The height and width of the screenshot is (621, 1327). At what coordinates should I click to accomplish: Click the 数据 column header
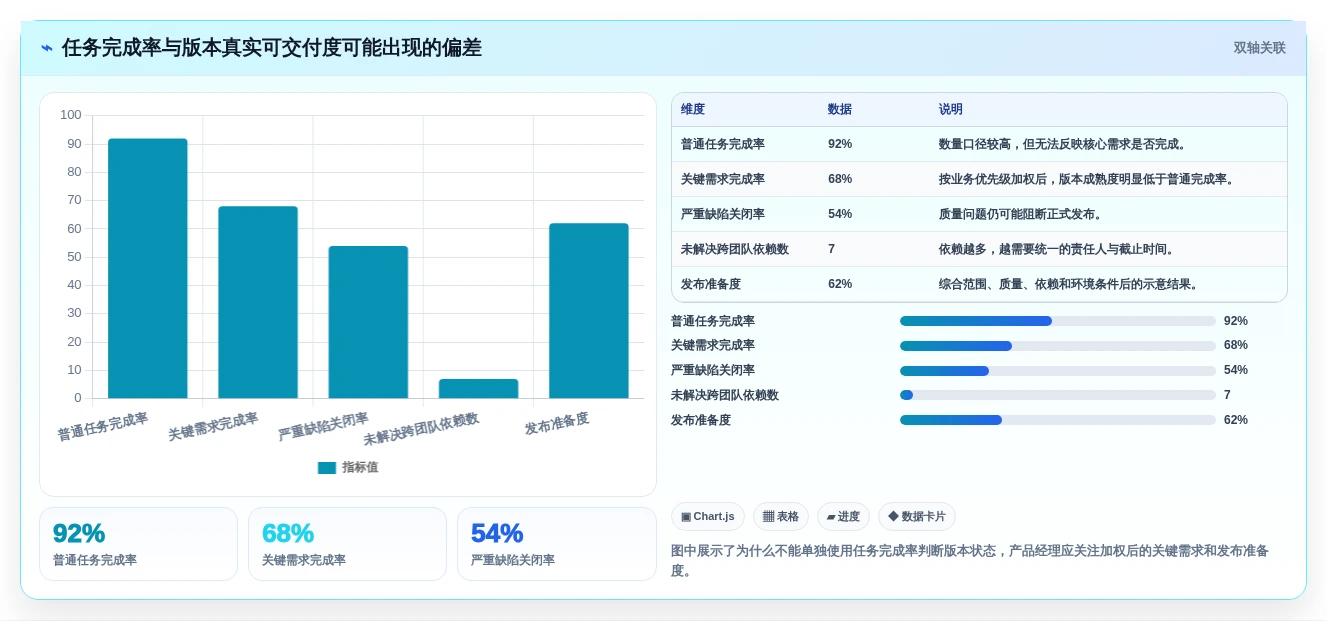[x=840, y=110]
